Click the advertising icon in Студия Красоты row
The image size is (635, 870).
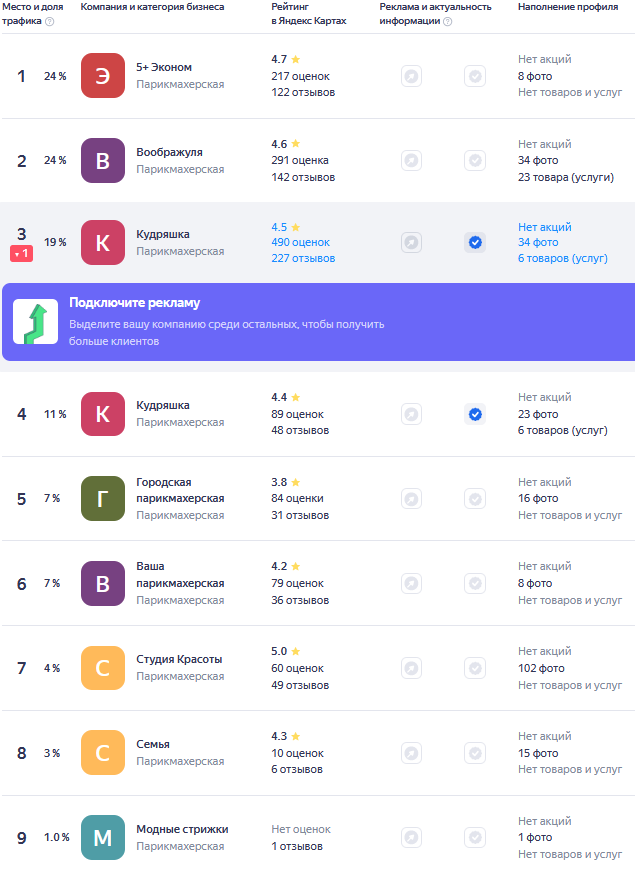tap(411, 668)
